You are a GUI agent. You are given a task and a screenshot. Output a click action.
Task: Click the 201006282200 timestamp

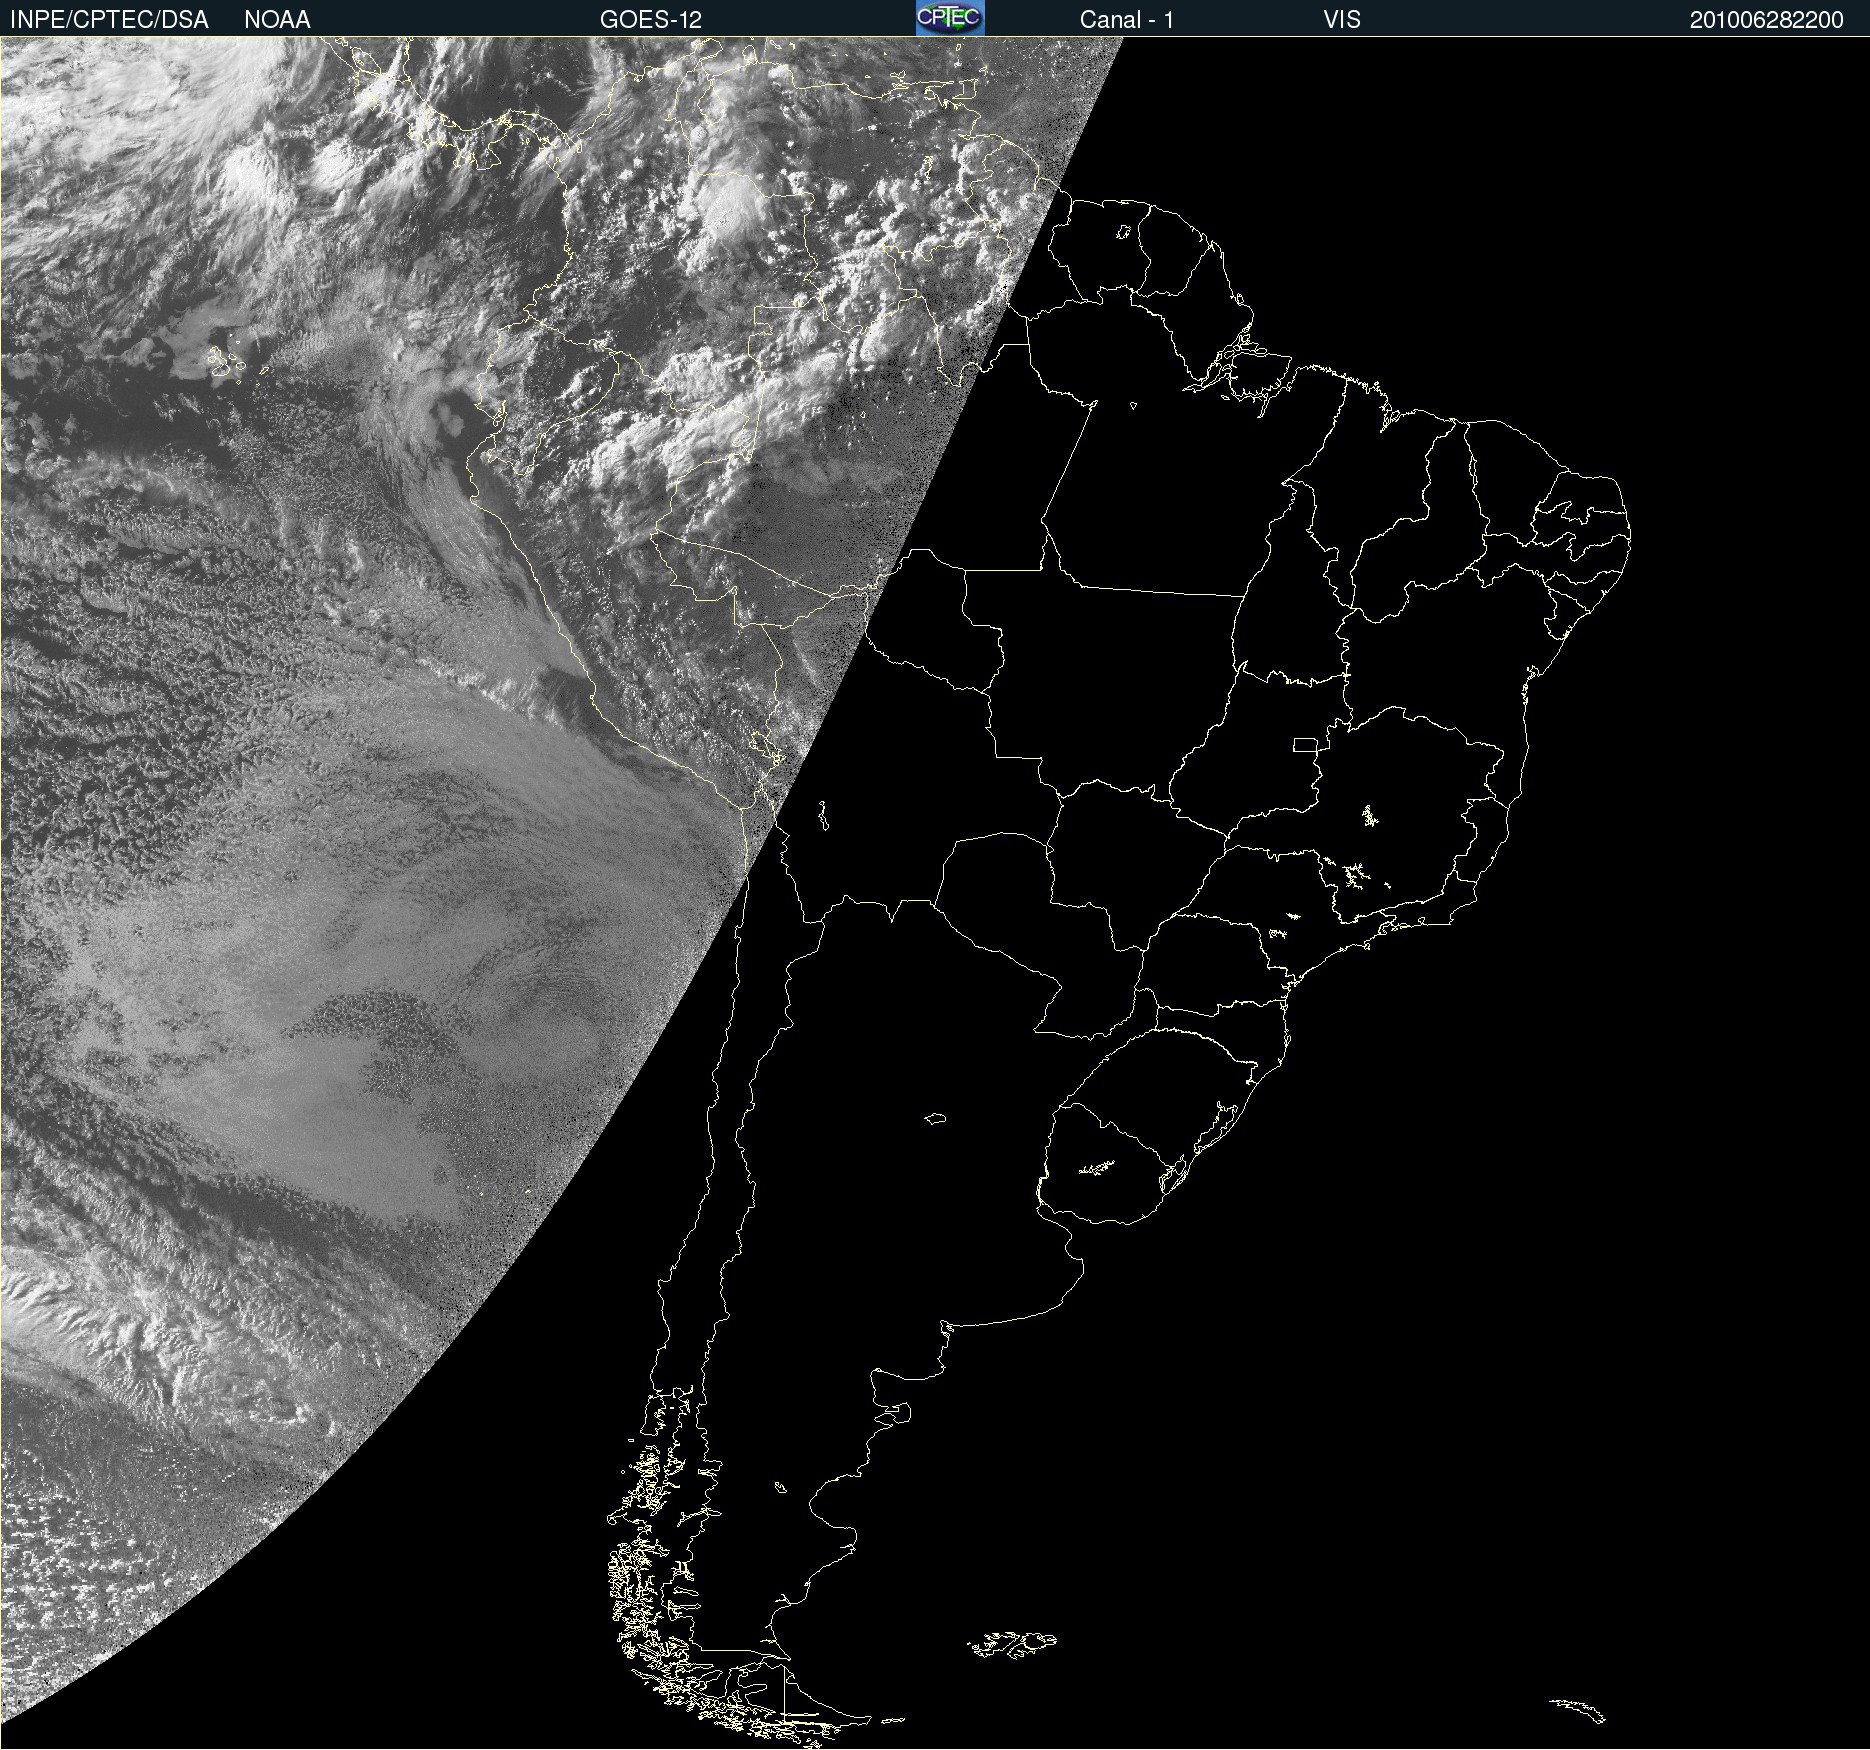[x=1767, y=20]
